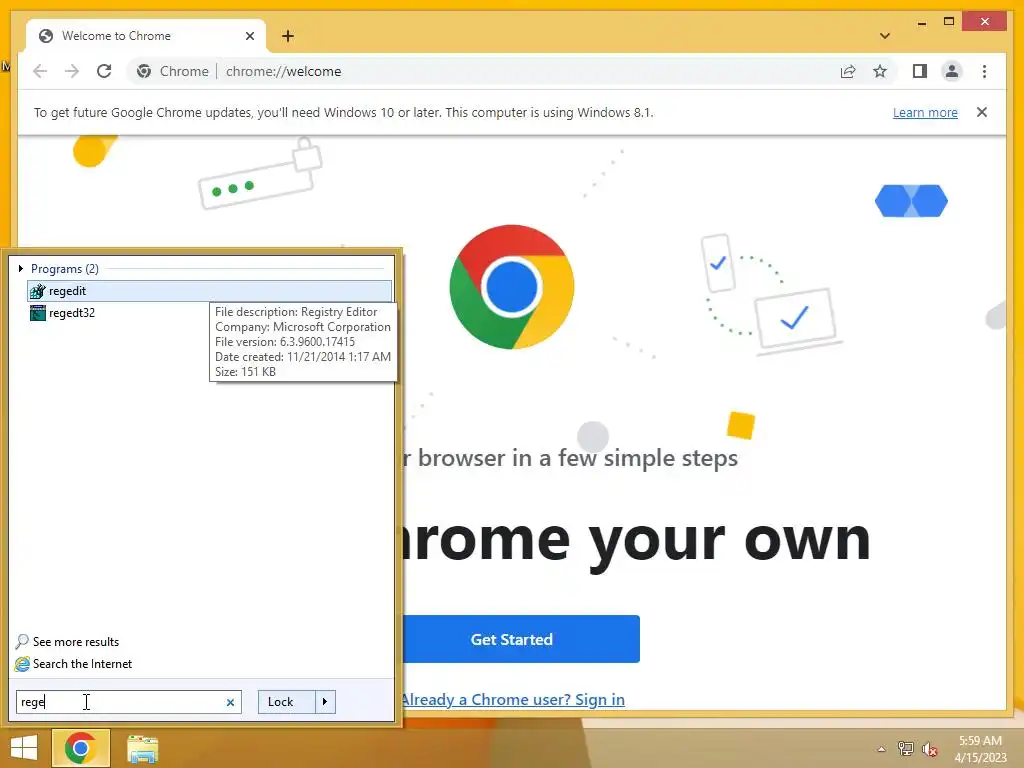Open the Windows Start button

coord(24,748)
